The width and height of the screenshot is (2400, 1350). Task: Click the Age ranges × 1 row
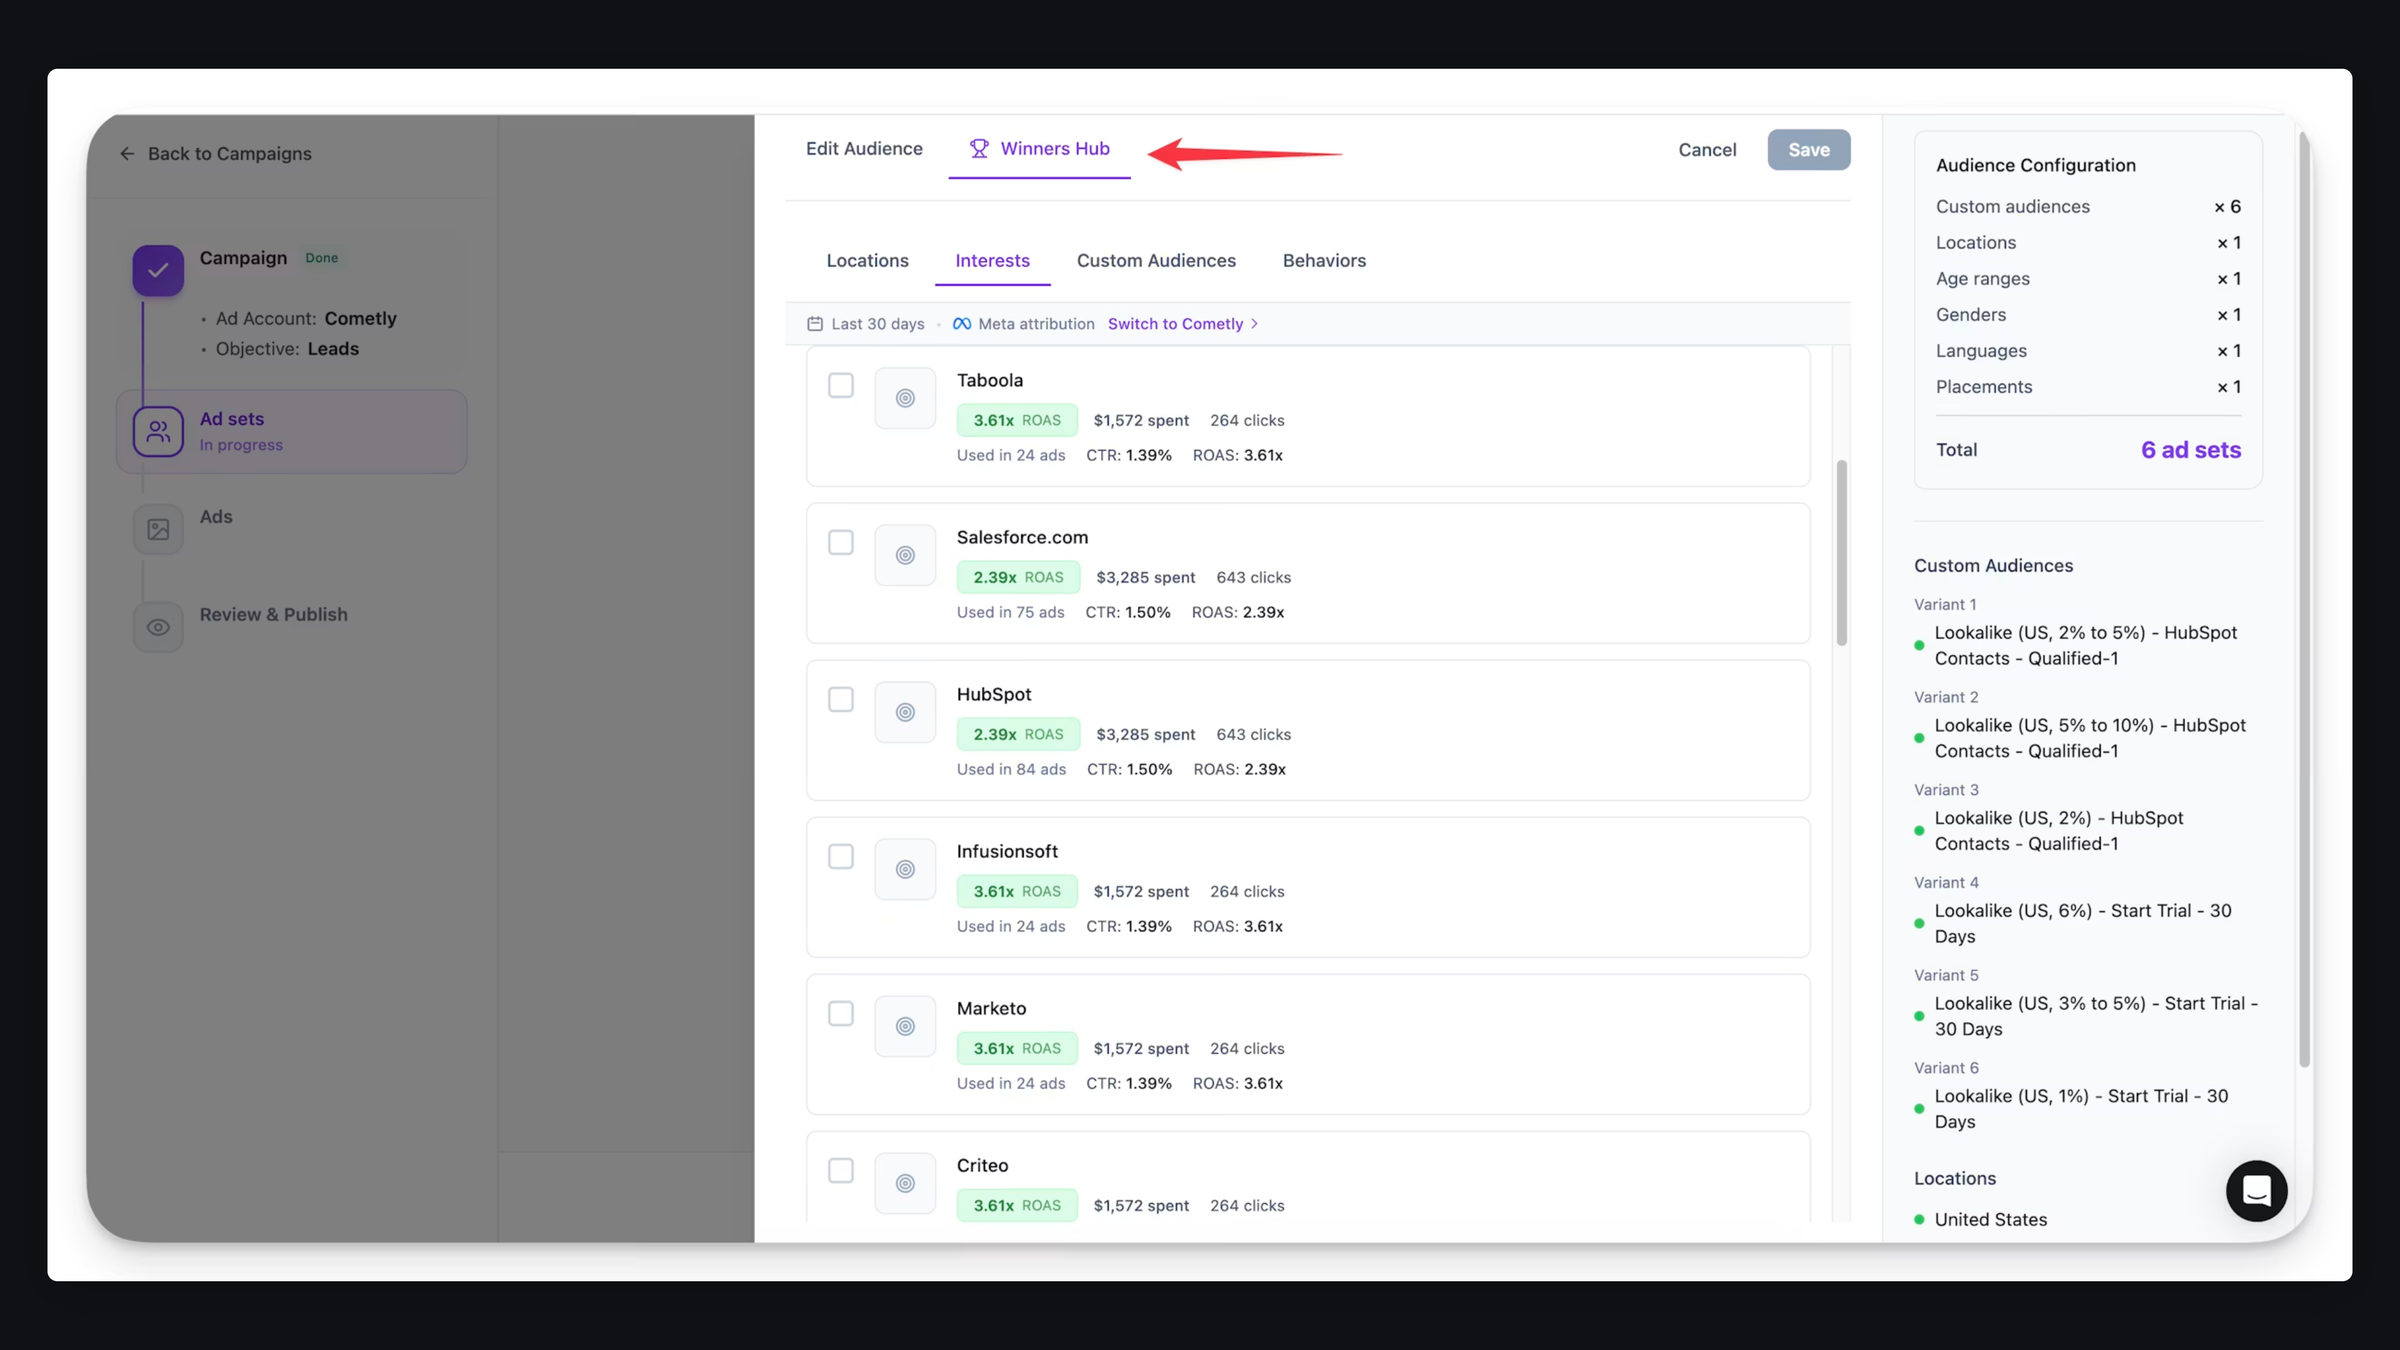click(x=2088, y=279)
